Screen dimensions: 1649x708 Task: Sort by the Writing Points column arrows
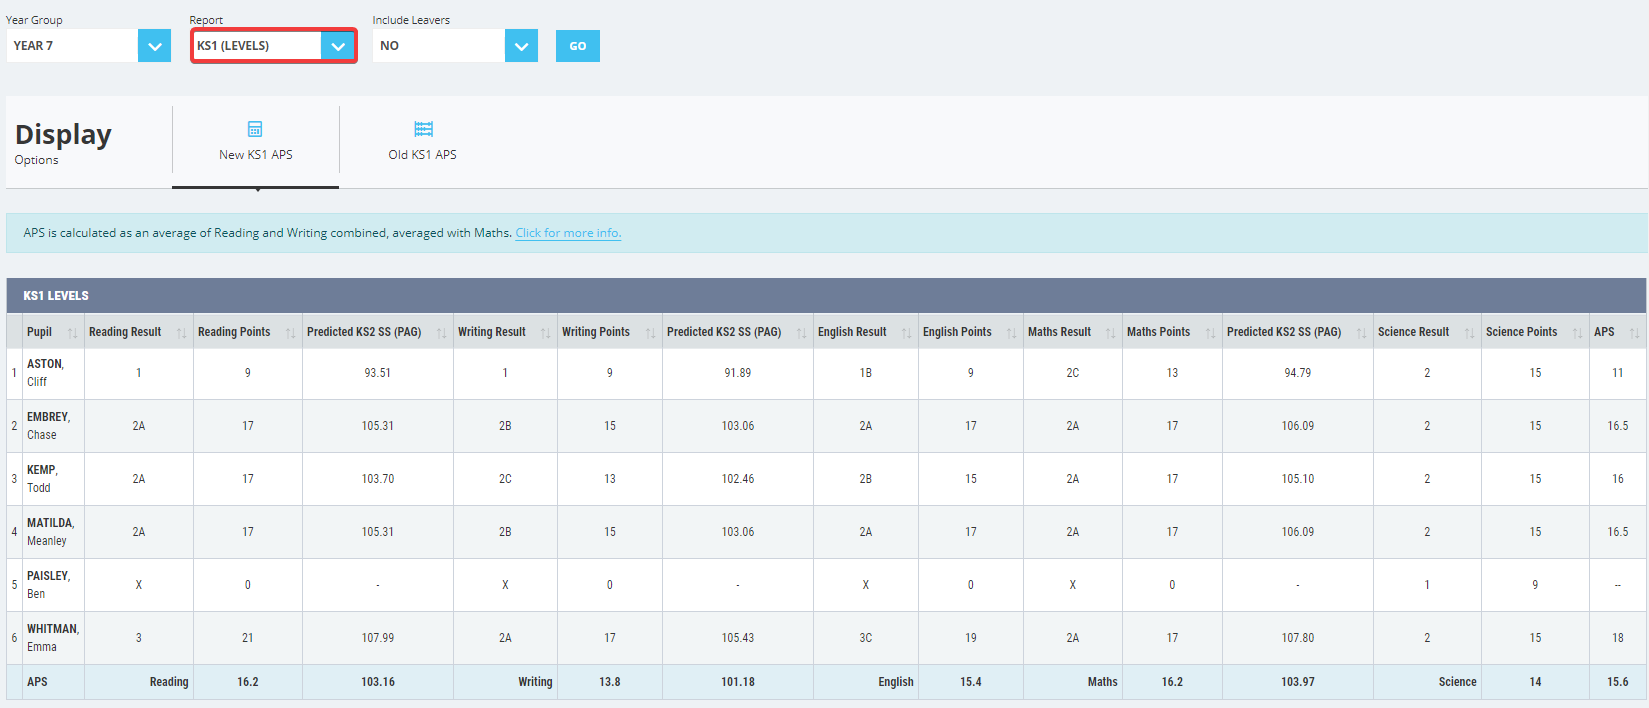pos(650,332)
